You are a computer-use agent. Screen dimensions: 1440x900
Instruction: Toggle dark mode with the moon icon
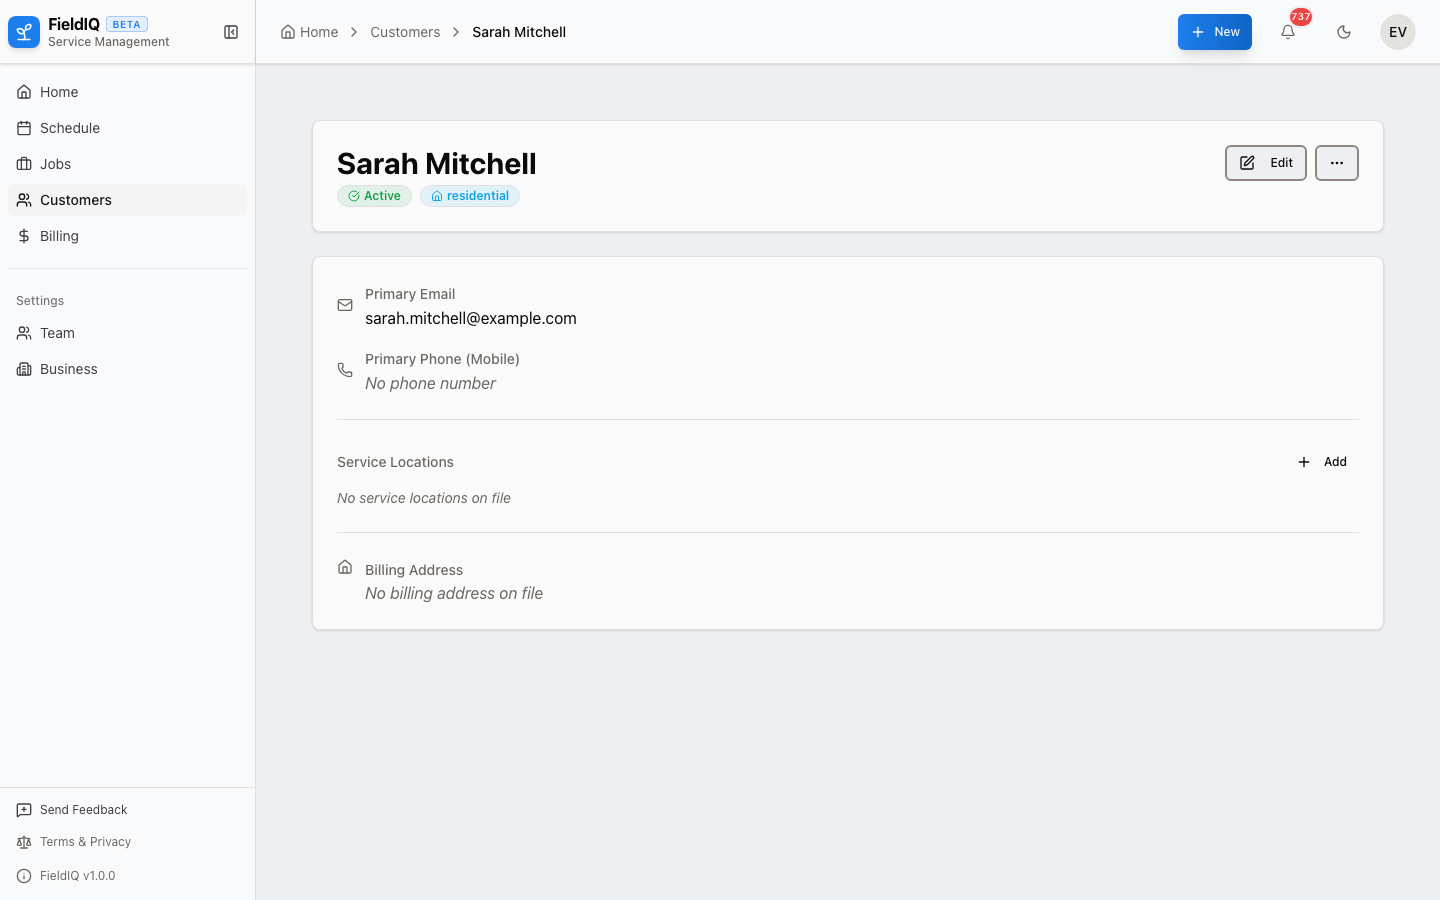click(x=1344, y=32)
